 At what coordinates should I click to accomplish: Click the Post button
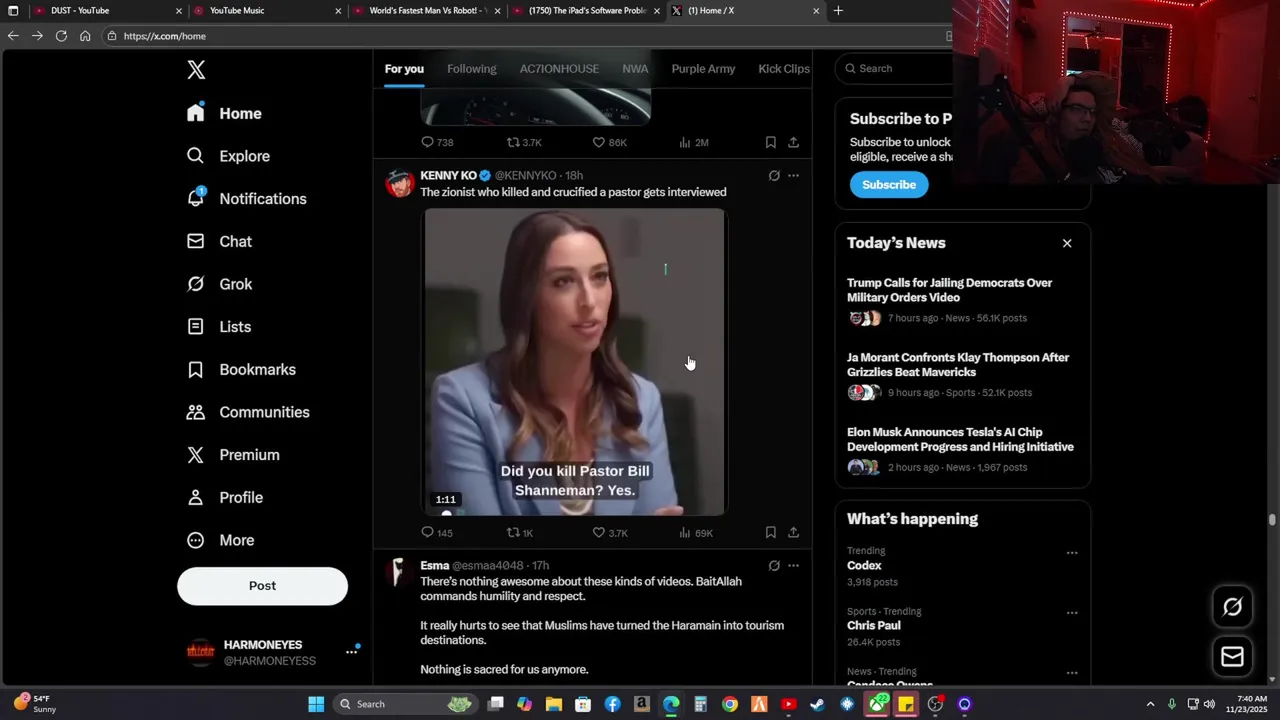pyautogui.click(x=262, y=586)
